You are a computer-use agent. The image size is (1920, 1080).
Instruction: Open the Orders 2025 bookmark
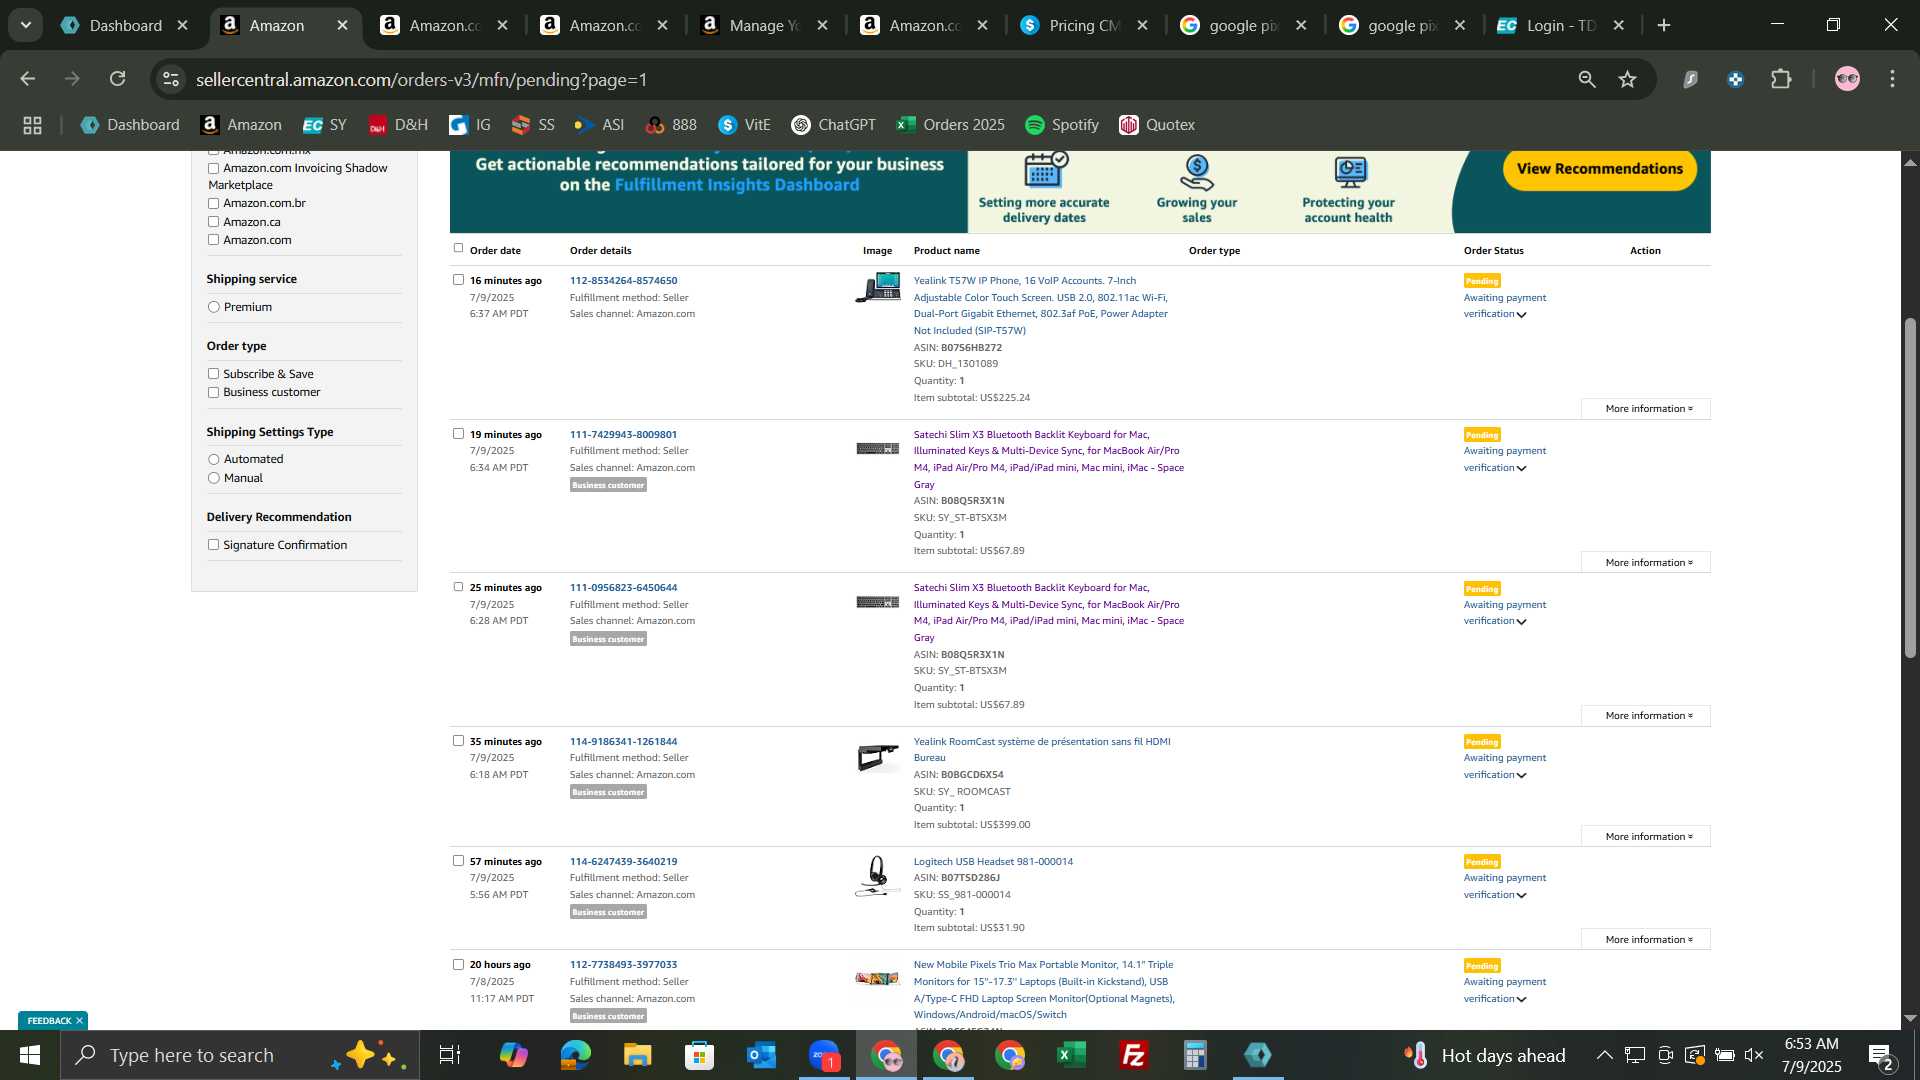pos(951,125)
